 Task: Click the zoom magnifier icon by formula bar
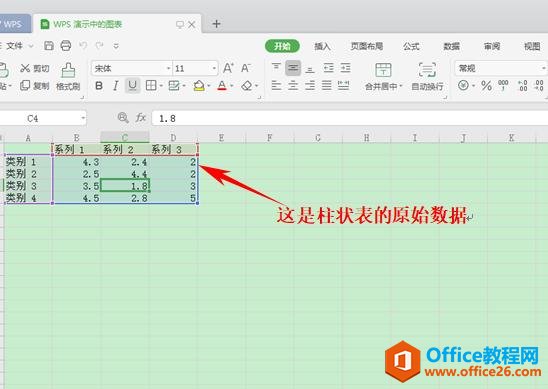pos(123,118)
